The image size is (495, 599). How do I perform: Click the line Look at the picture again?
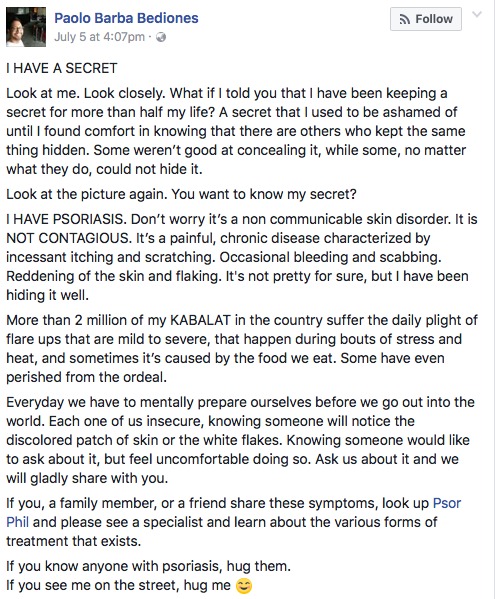click(181, 194)
